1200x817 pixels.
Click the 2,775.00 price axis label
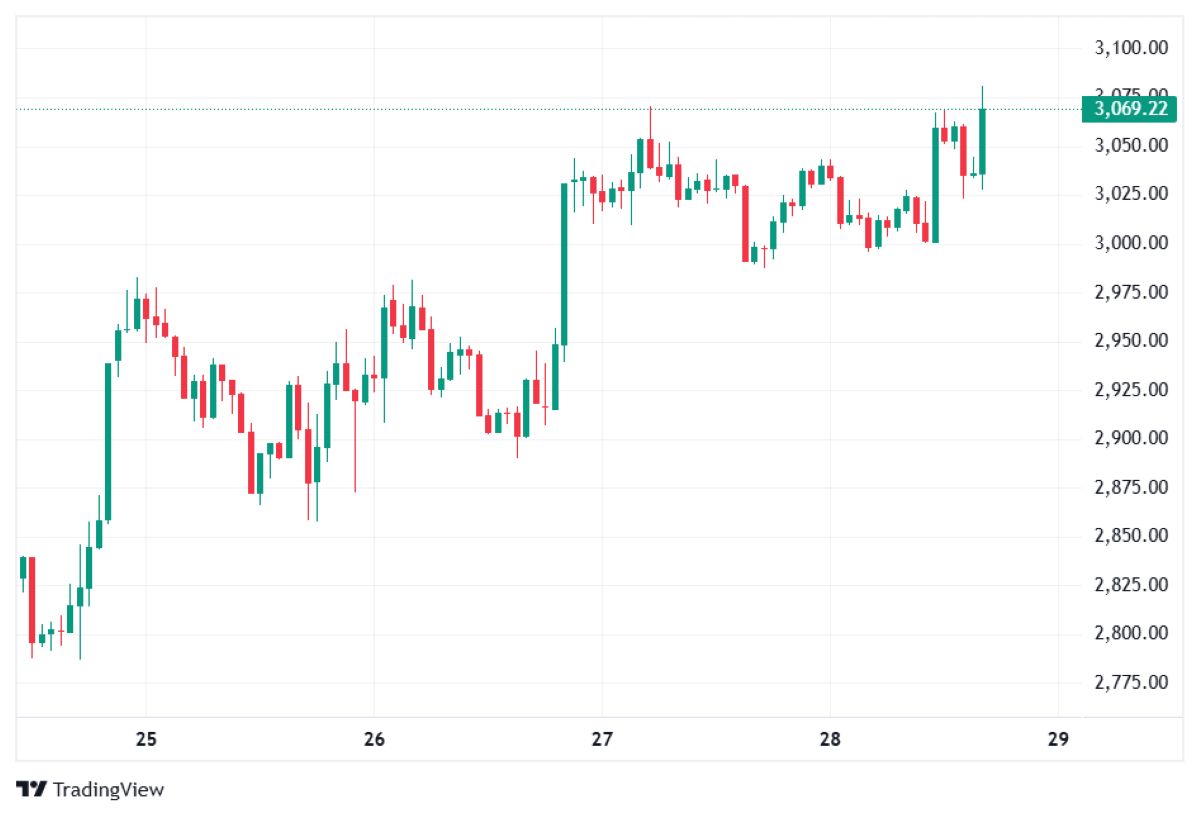[x=1131, y=682]
